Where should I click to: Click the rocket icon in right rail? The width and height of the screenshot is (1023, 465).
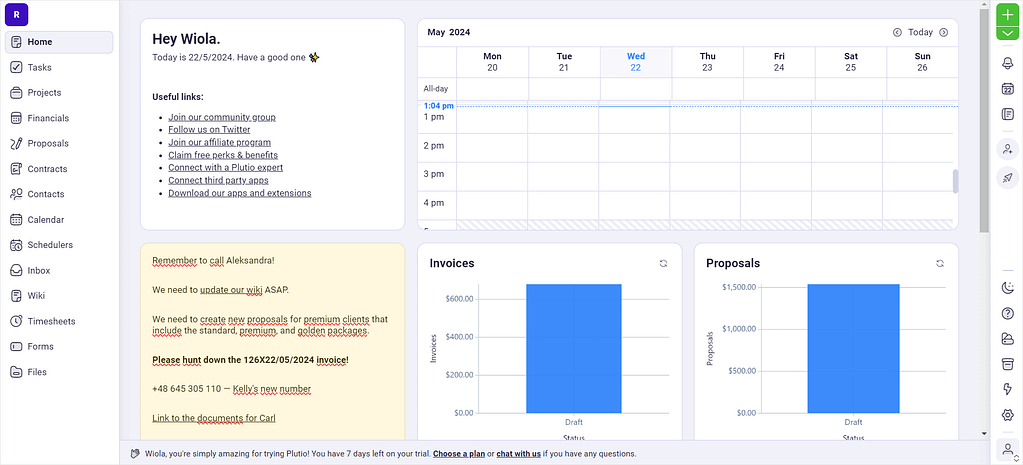point(1007,177)
